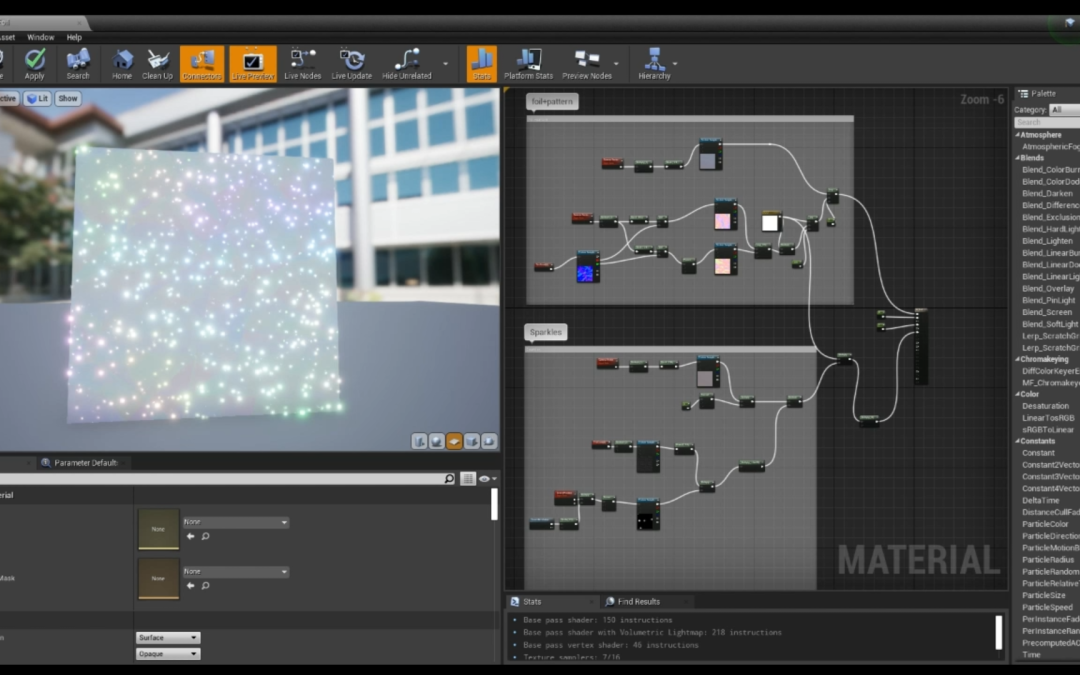Screen dimensions: 1080x675
Task: Open the Preview Nodes dropdown arrow
Action: tap(616, 64)
